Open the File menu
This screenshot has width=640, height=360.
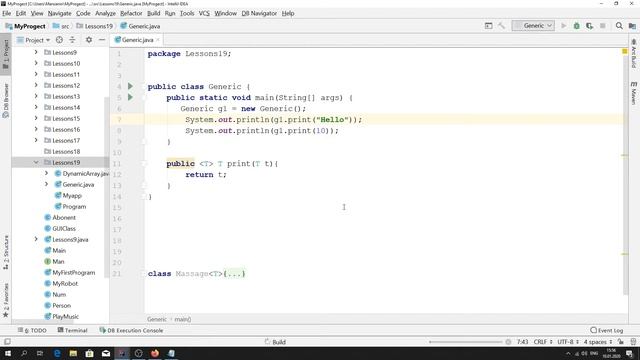tap(7, 13)
